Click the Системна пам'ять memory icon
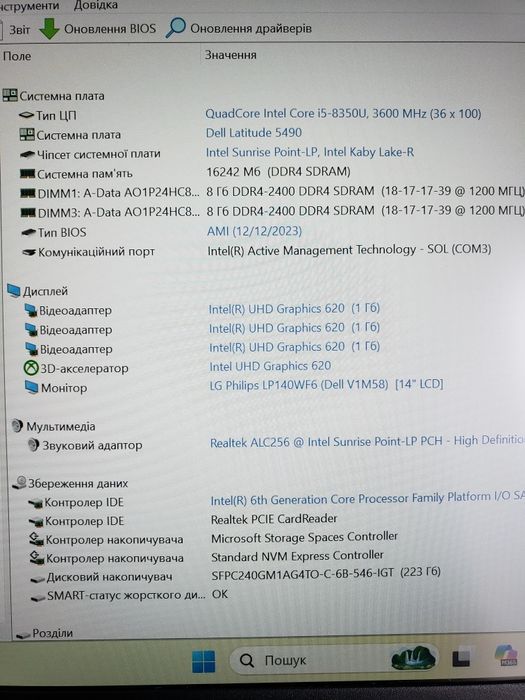Screen dimensions: 525x700 point(28,174)
